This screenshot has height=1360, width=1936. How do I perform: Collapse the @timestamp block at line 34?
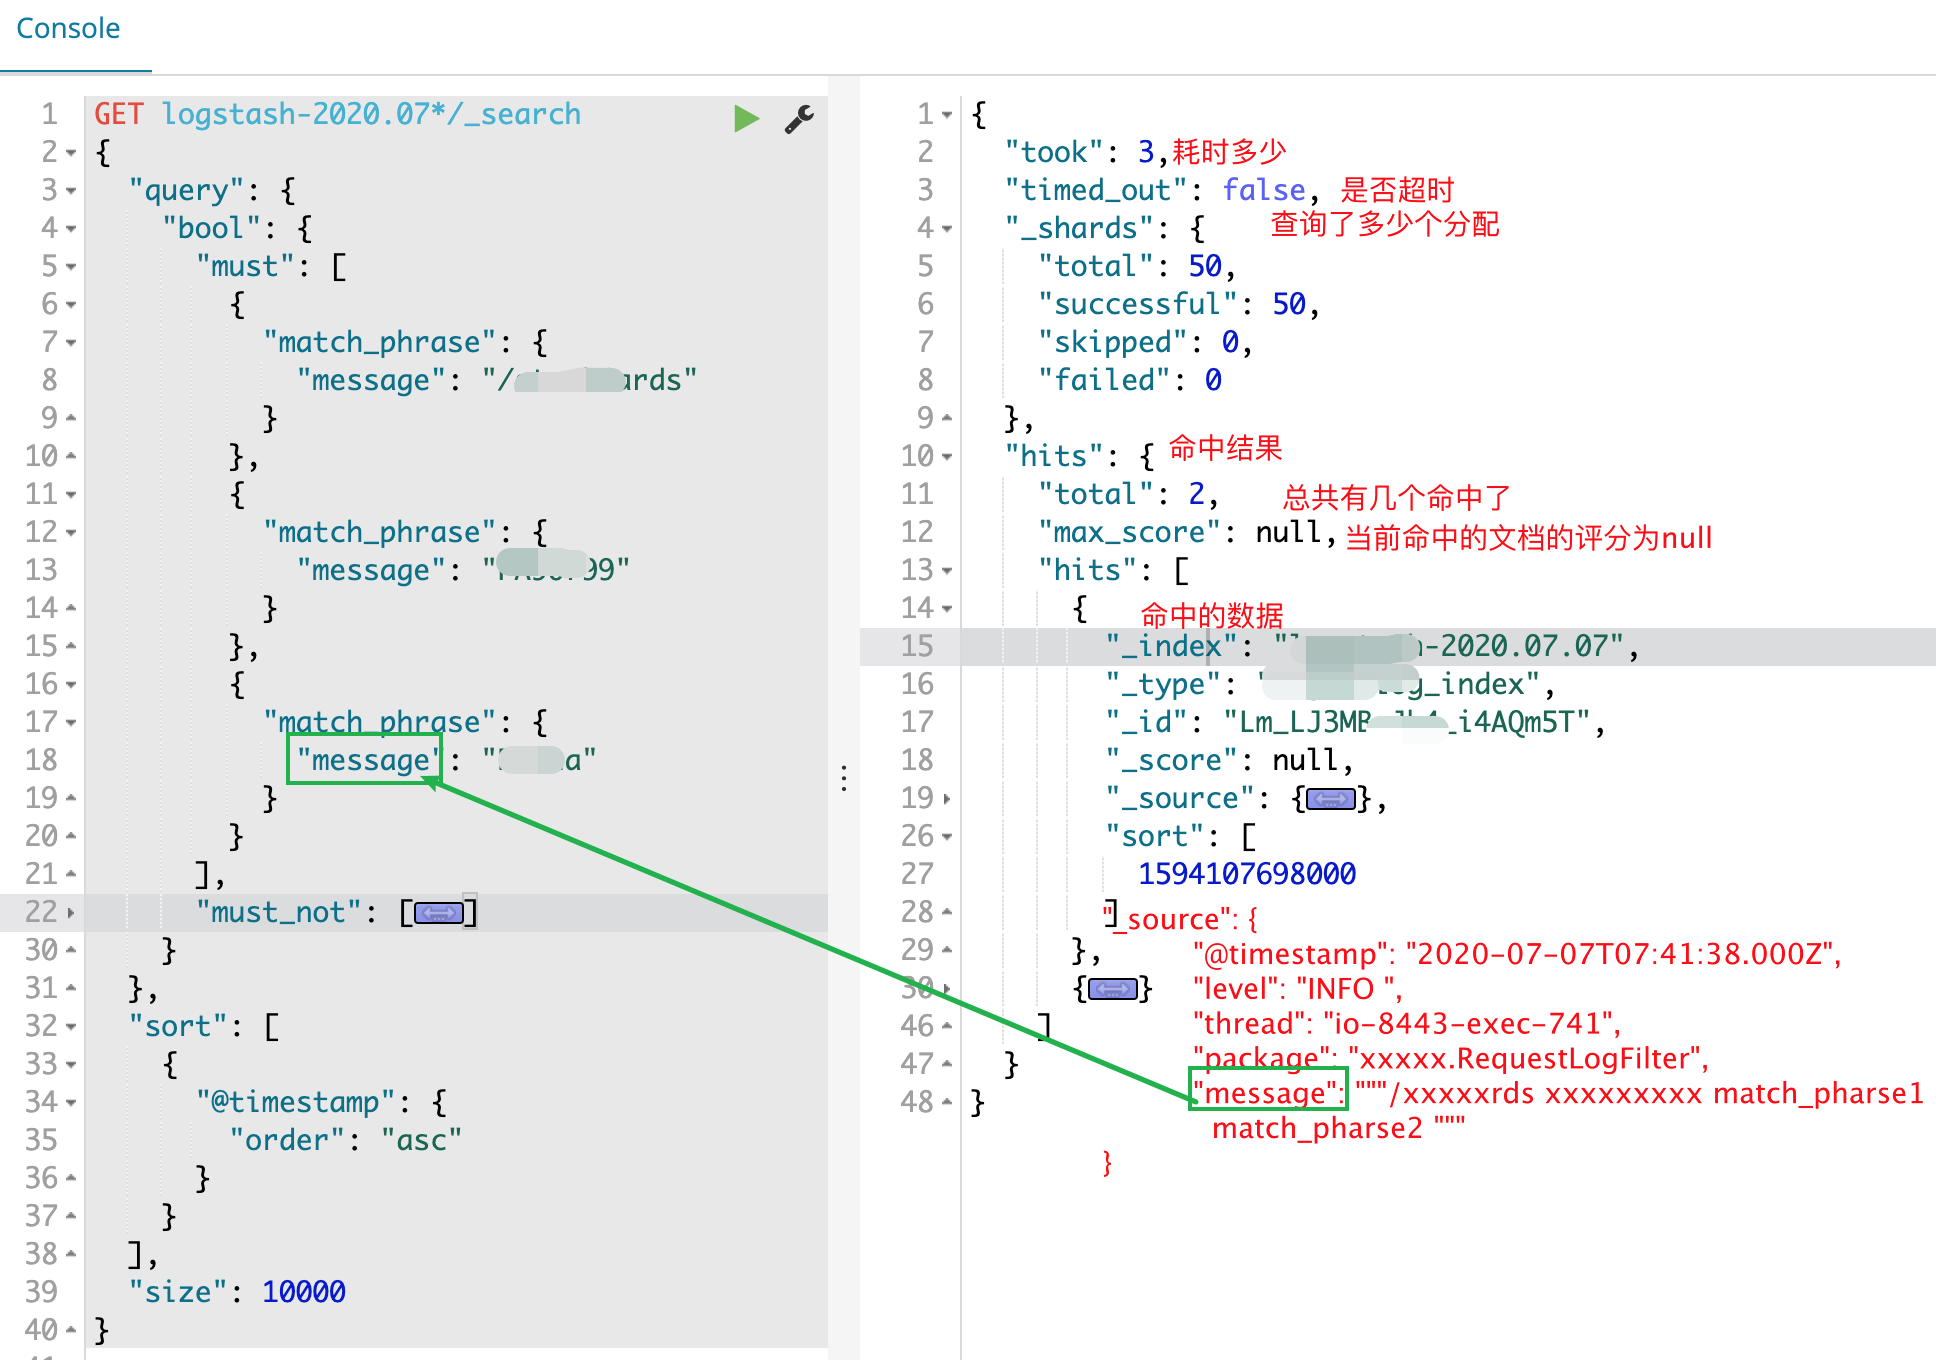[x=71, y=1103]
